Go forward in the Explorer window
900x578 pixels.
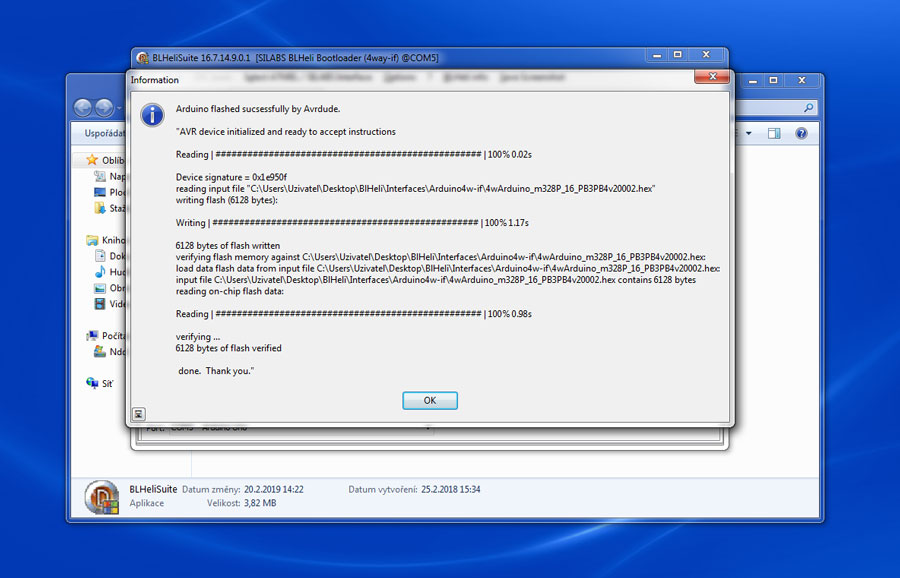click(104, 107)
